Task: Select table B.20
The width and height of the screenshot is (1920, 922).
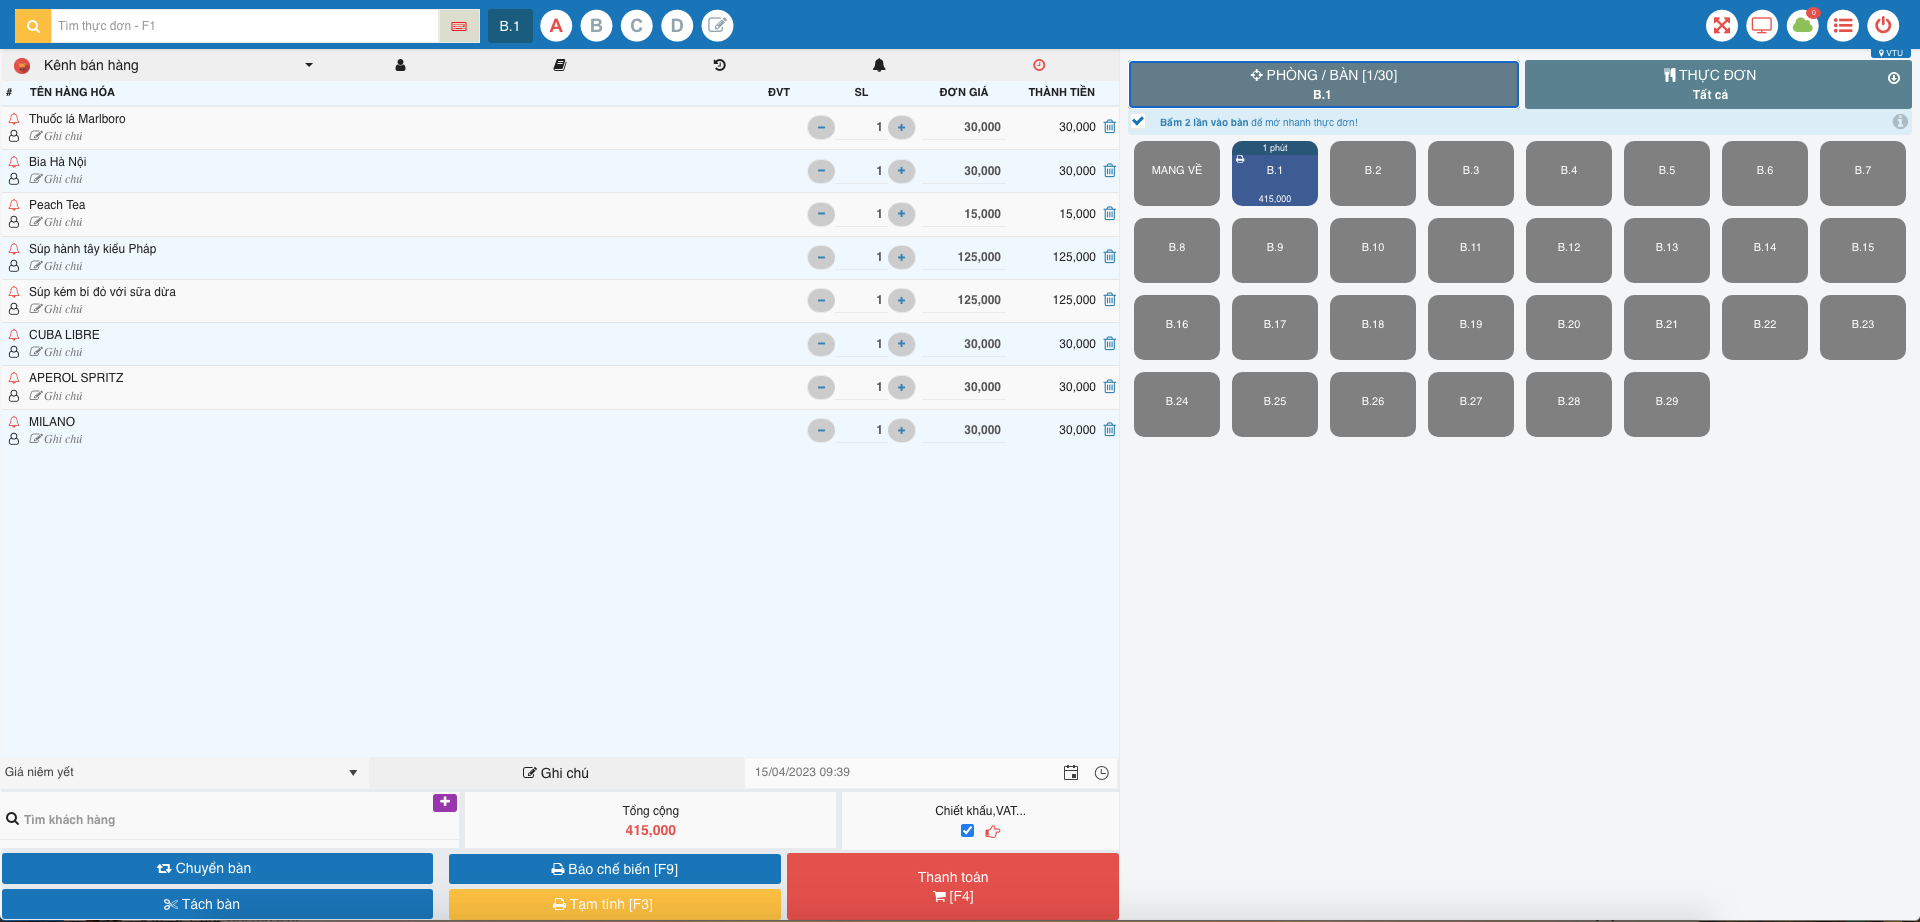Action: (1569, 327)
